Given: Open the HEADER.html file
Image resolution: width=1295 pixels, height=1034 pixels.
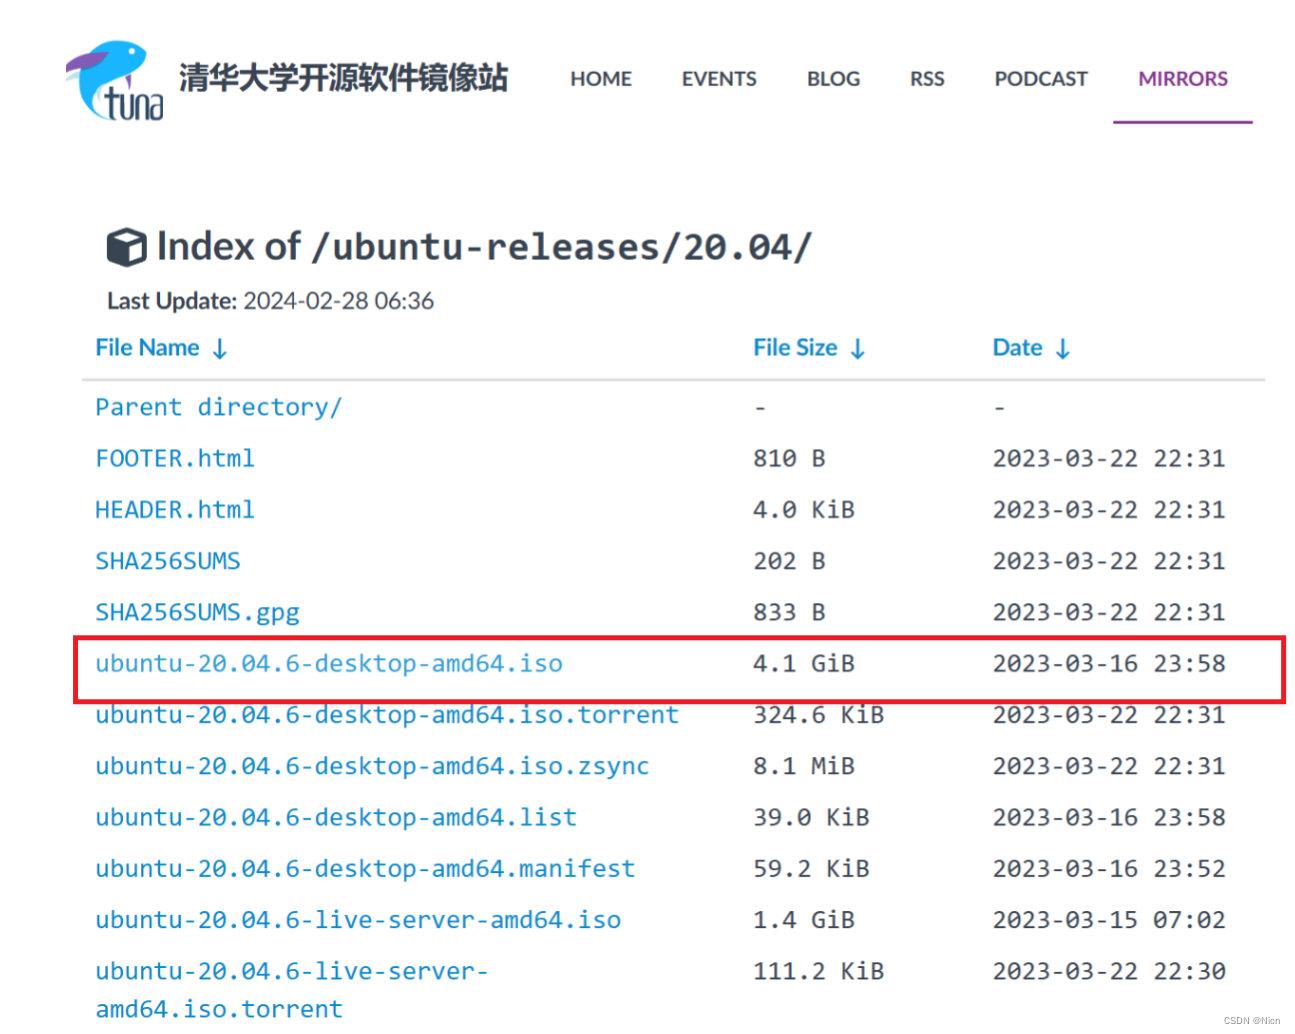Looking at the screenshot, I should coord(175,509).
